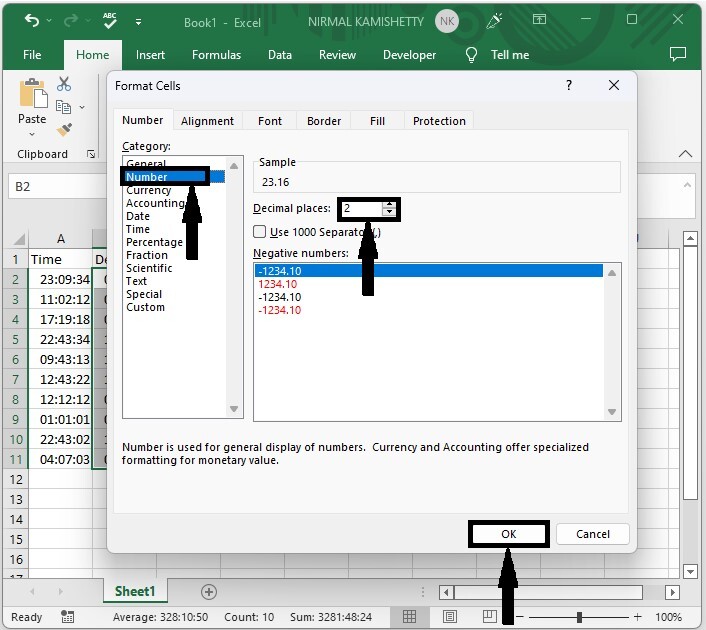The width and height of the screenshot is (706, 630).
Task: Select the Format Painter brush icon
Action: pos(64,130)
